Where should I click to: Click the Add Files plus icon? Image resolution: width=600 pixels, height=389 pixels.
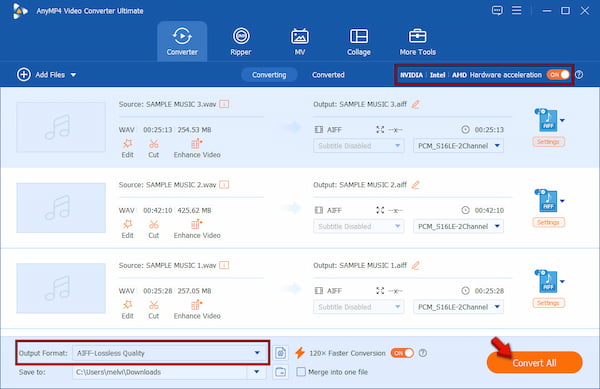(x=24, y=75)
